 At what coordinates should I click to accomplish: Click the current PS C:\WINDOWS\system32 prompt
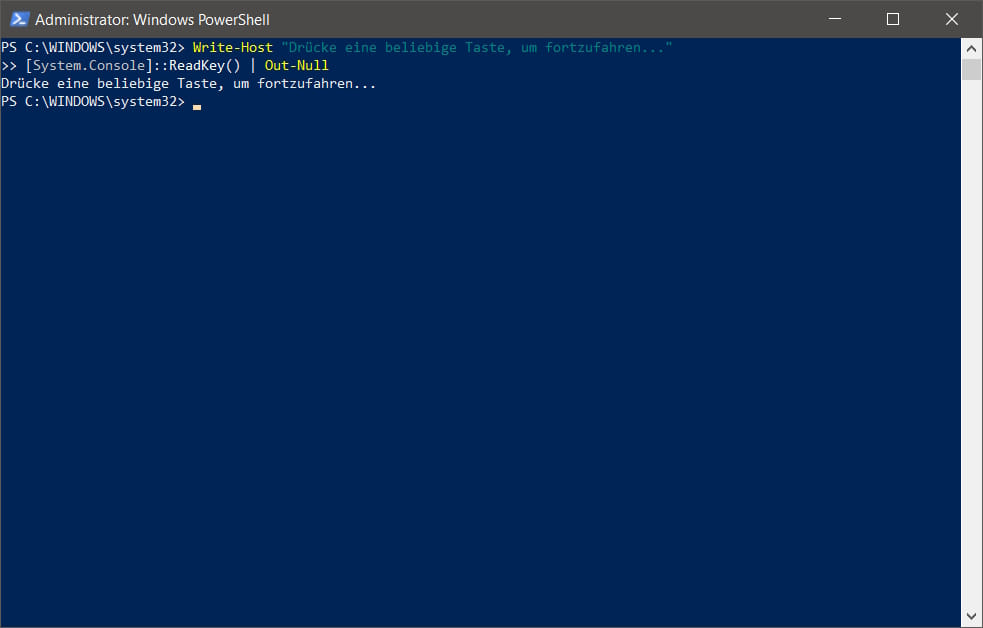tap(90, 101)
